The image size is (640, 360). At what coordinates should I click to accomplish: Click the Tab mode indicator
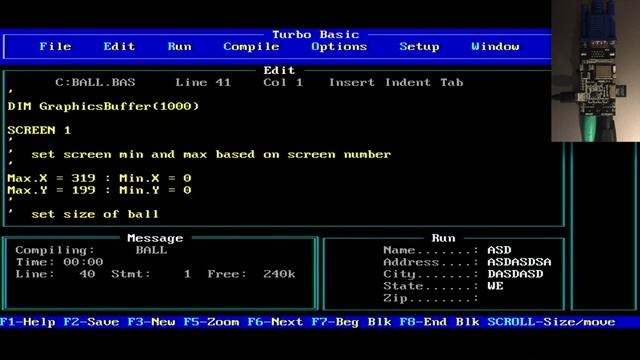point(451,82)
